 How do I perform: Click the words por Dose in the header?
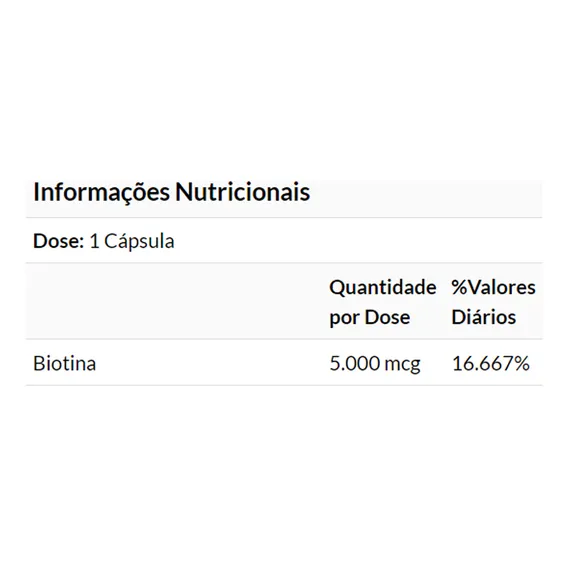tap(369, 317)
